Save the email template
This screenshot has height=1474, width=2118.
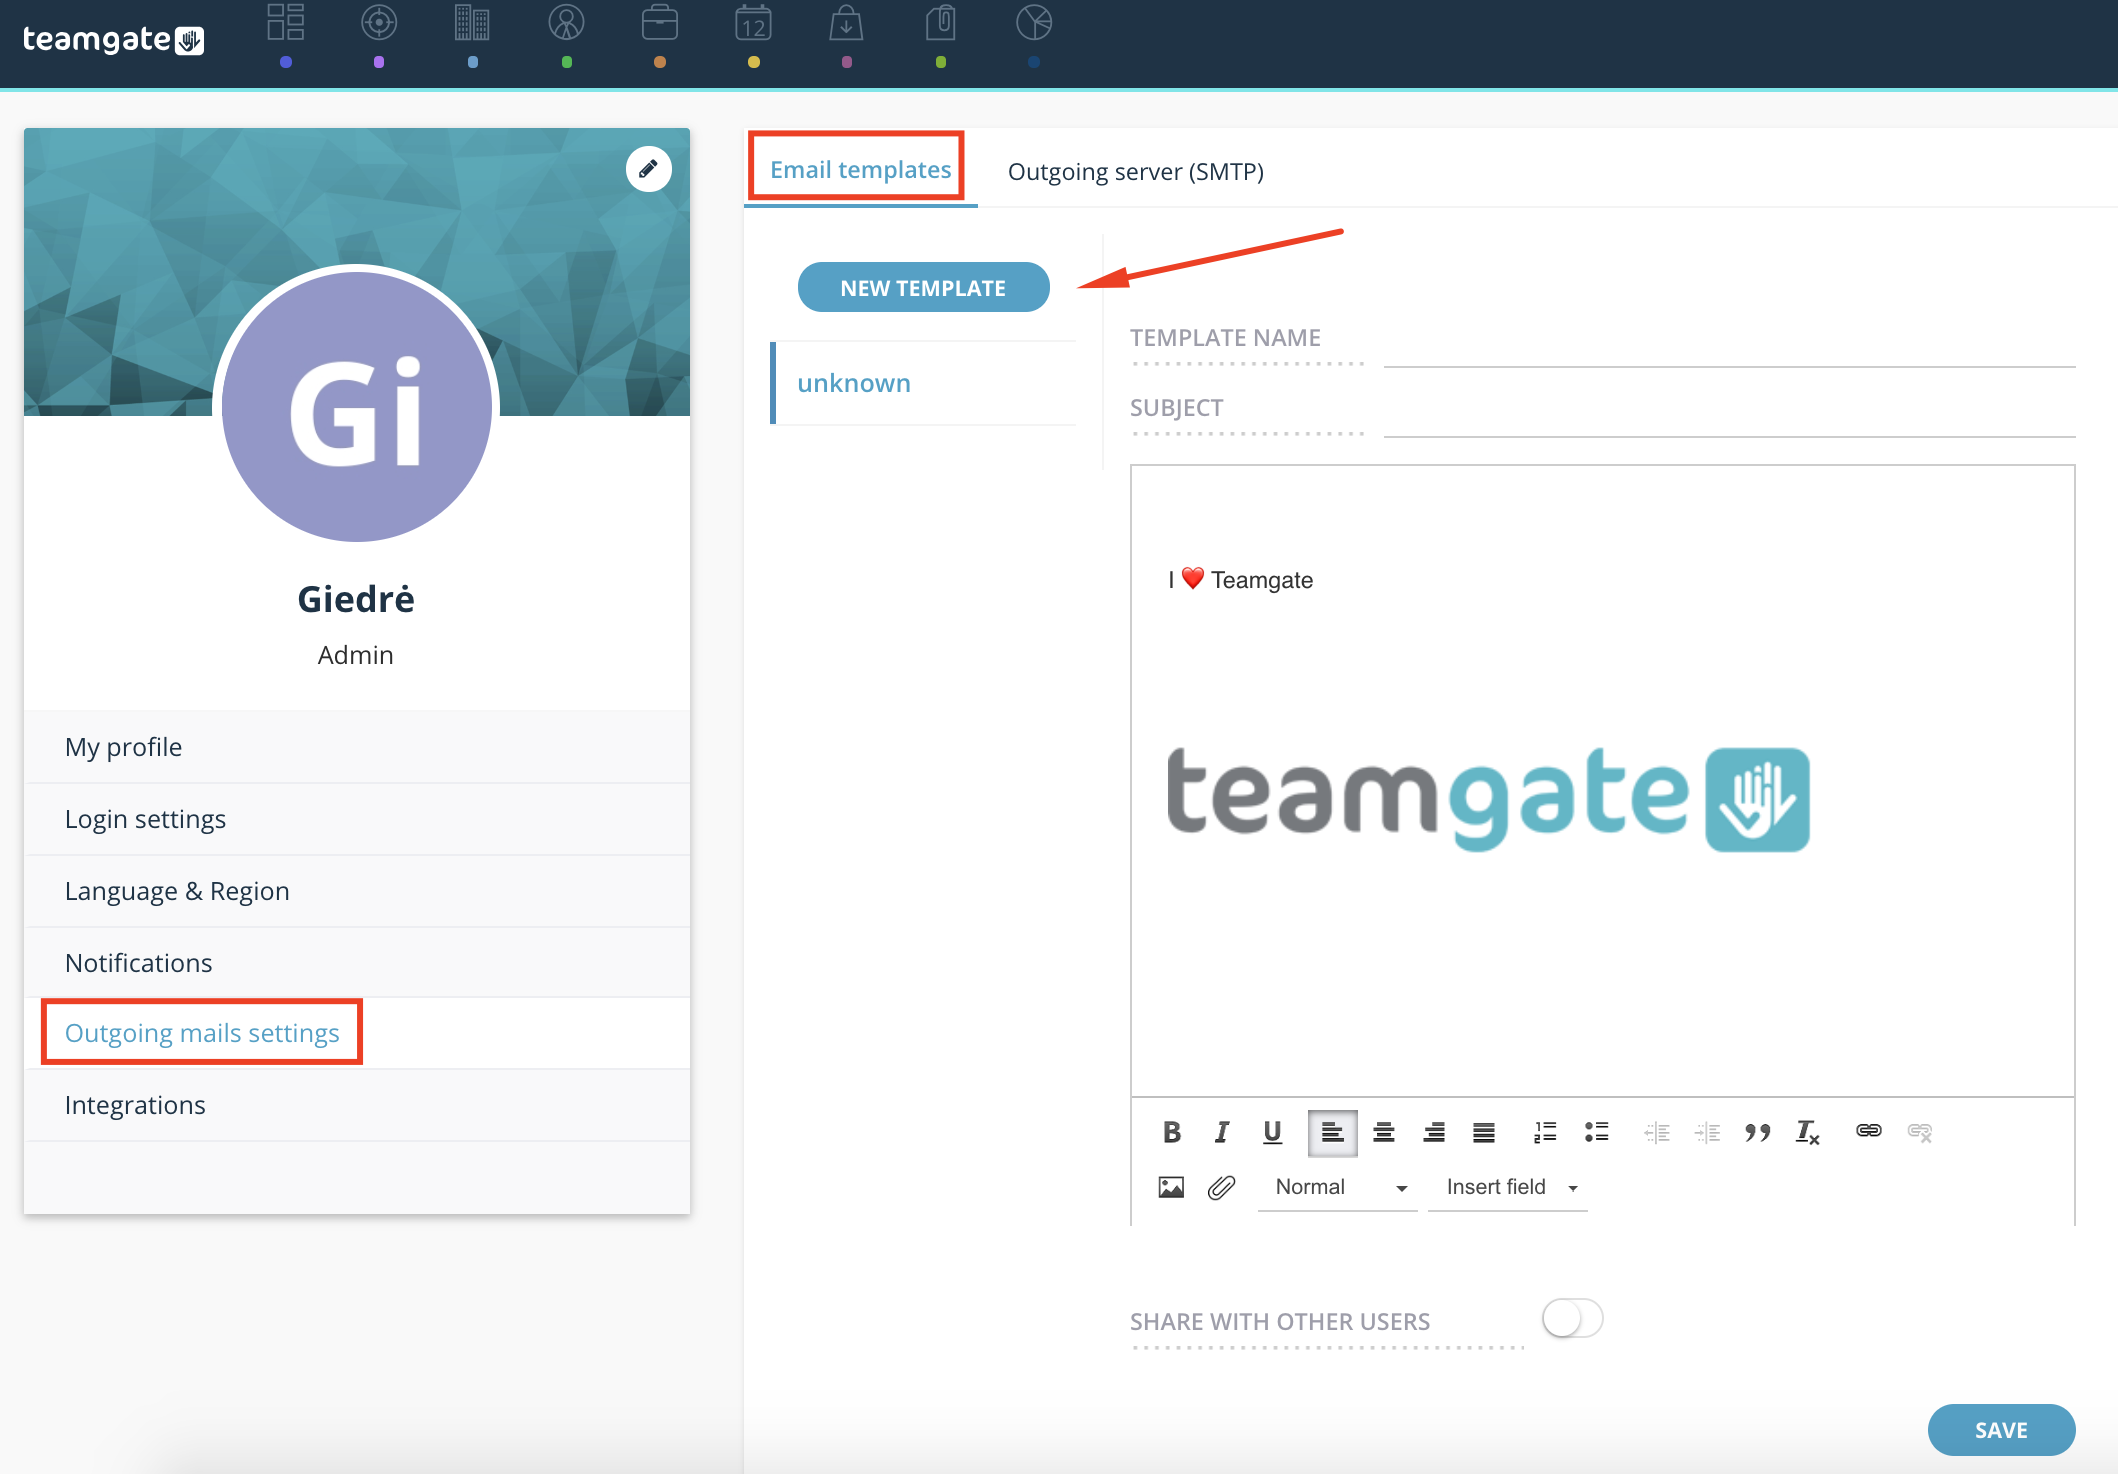[x=2001, y=1430]
